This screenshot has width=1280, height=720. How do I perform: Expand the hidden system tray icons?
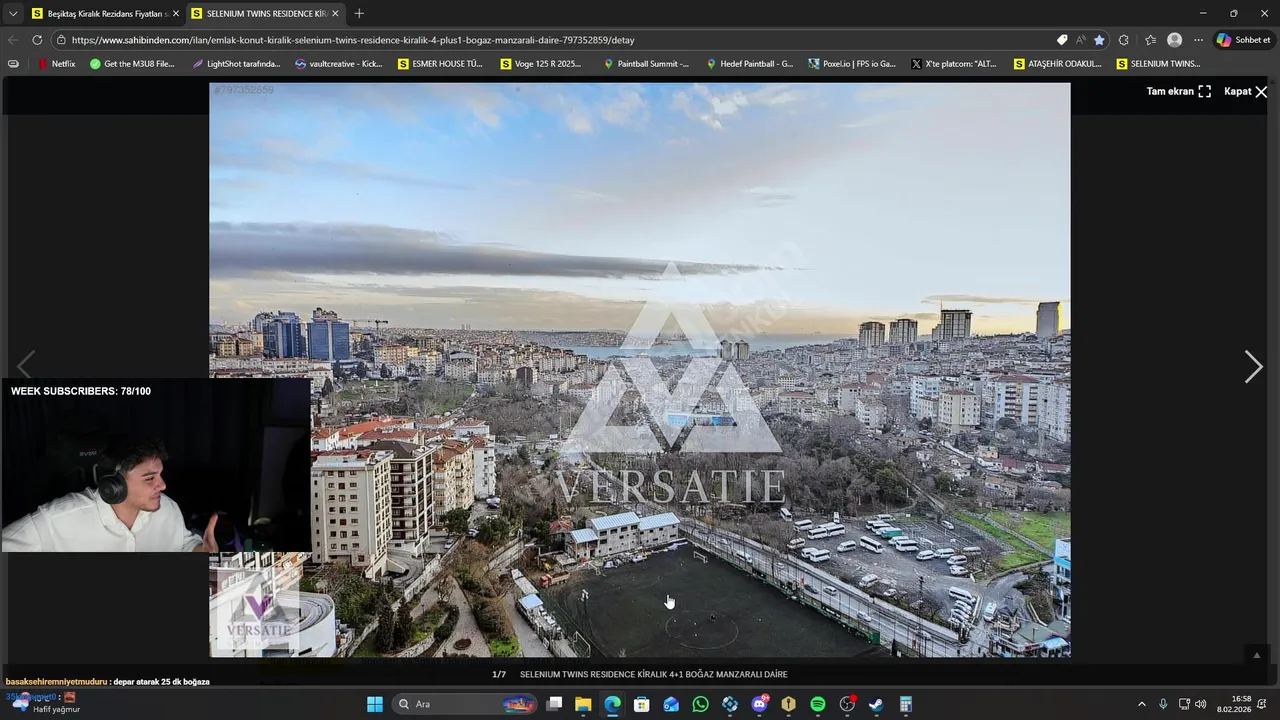(x=1142, y=704)
